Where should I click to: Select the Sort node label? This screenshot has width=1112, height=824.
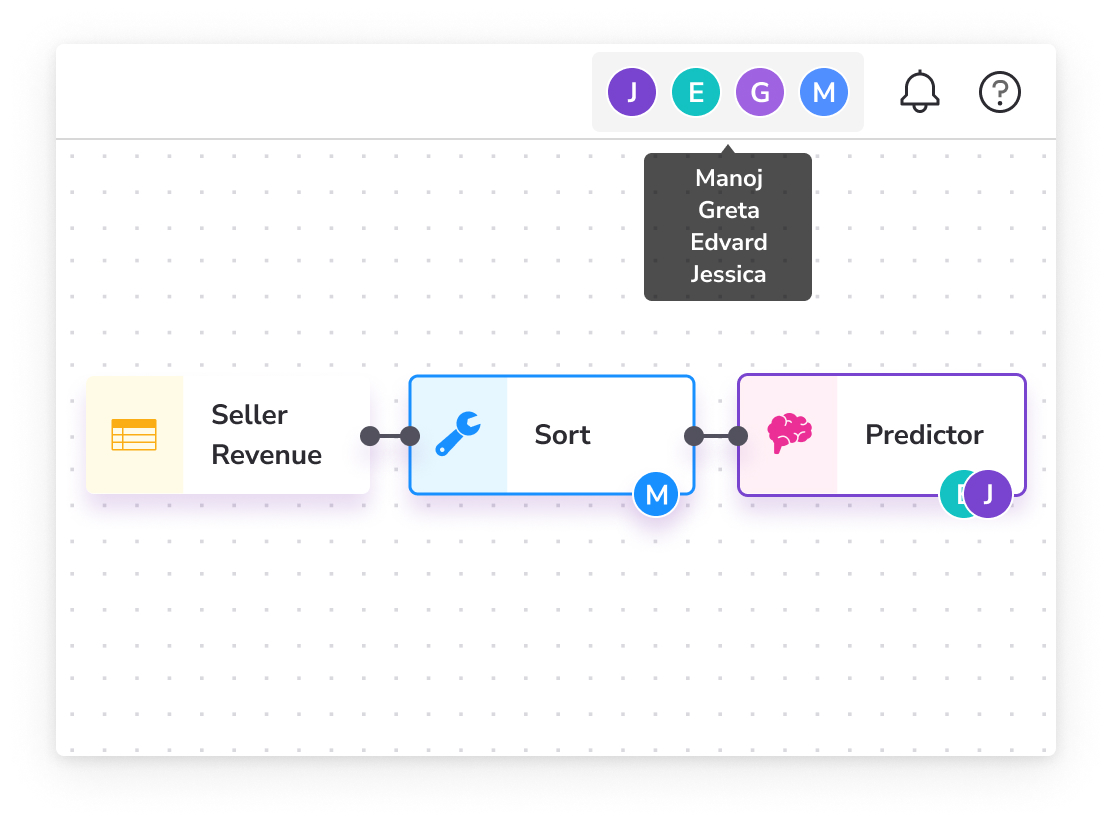coord(562,435)
